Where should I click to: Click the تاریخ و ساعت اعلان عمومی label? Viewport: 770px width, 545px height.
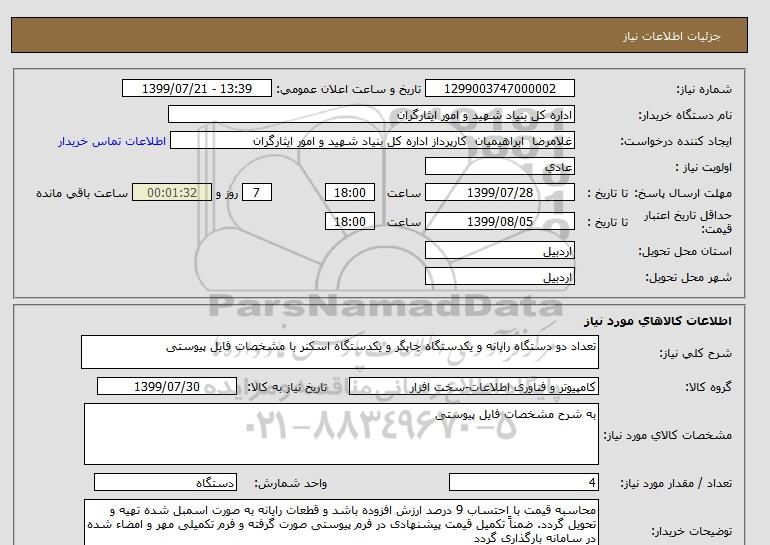coord(349,89)
